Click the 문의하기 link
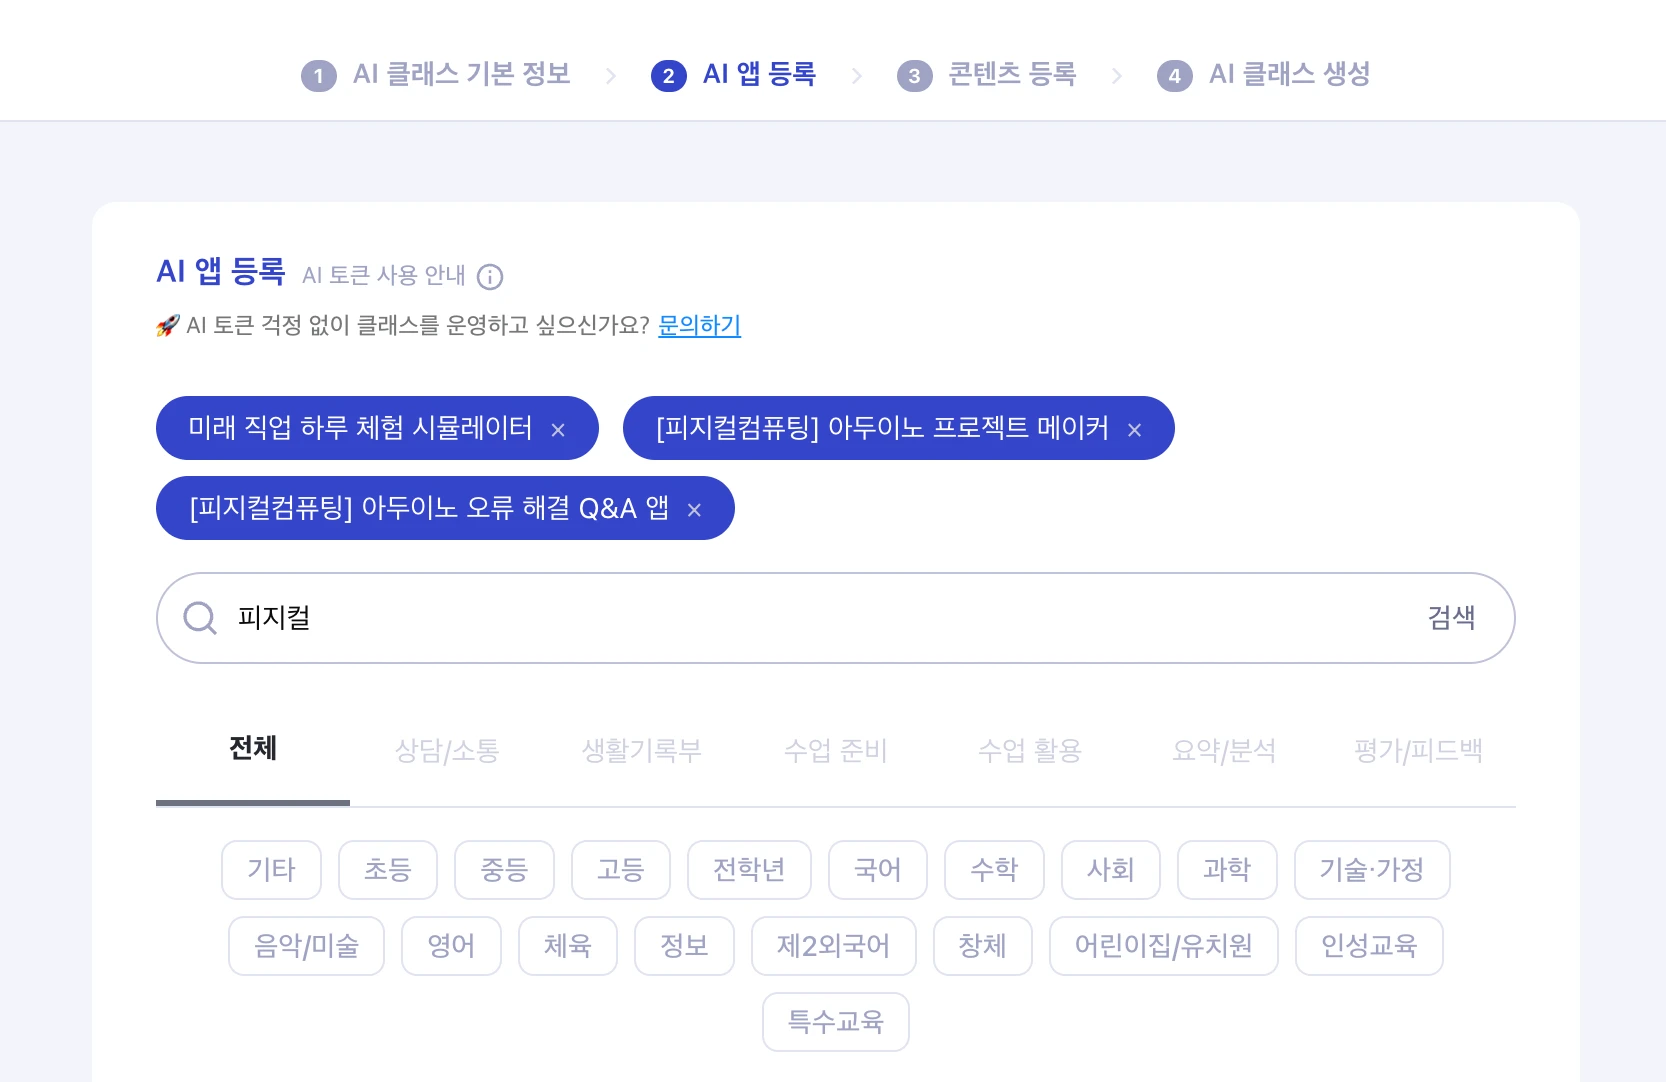The height and width of the screenshot is (1082, 1666). coord(699,326)
